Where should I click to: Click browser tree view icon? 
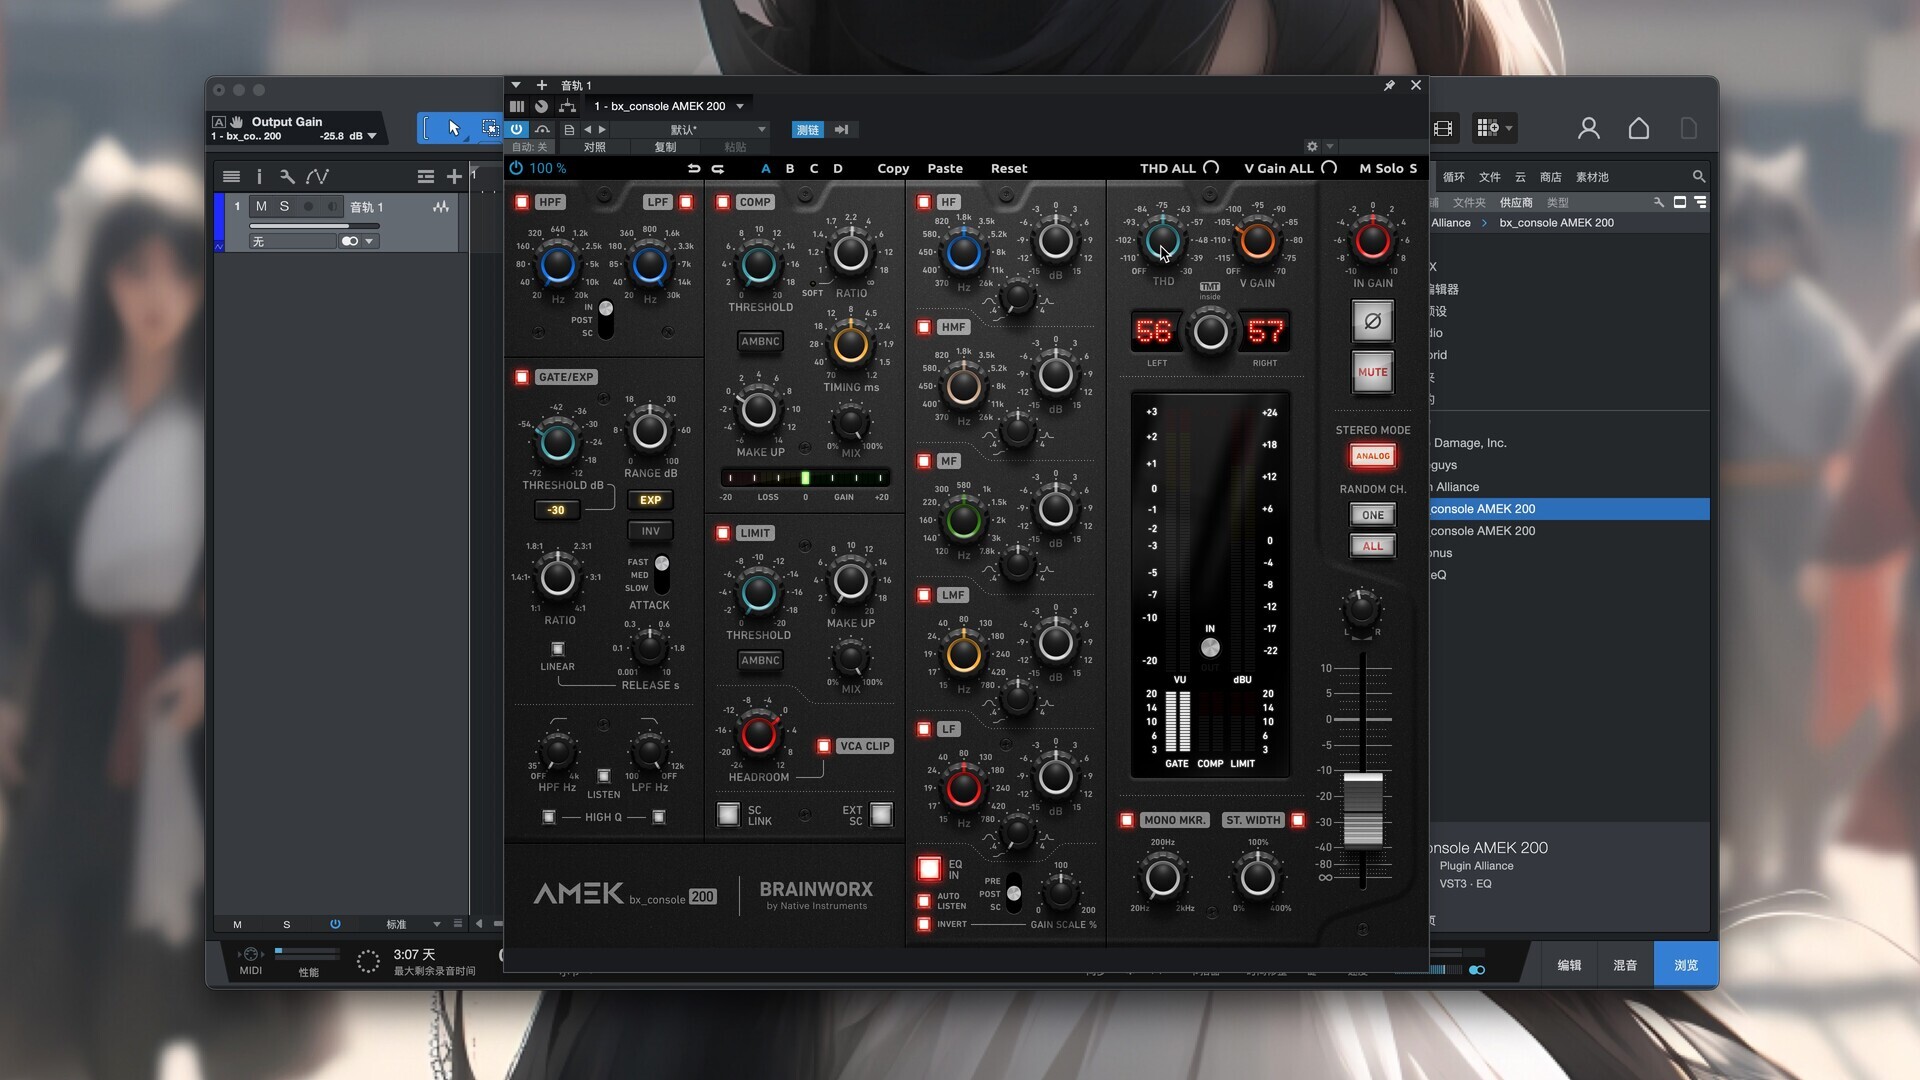1701,202
